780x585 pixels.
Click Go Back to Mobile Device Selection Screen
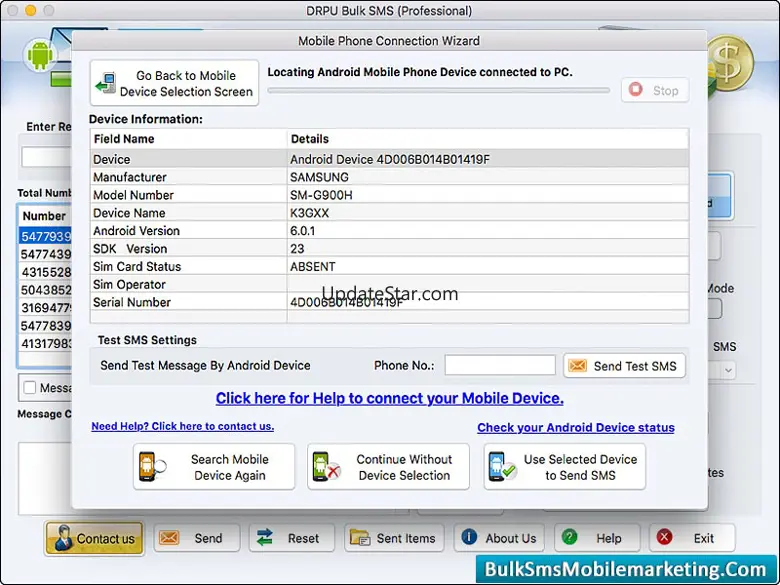pyautogui.click(x=174, y=83)
